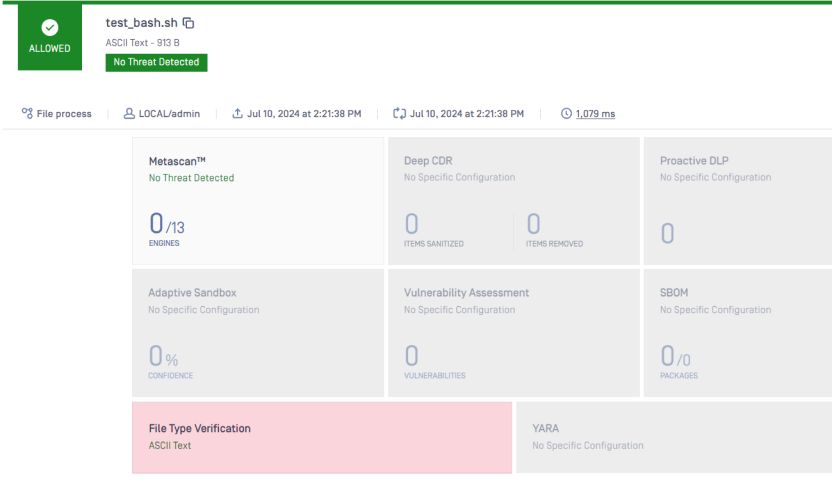Click the ITEMS SANITIZED count
This screenshot has height=490, width=832.
(412, 224)
